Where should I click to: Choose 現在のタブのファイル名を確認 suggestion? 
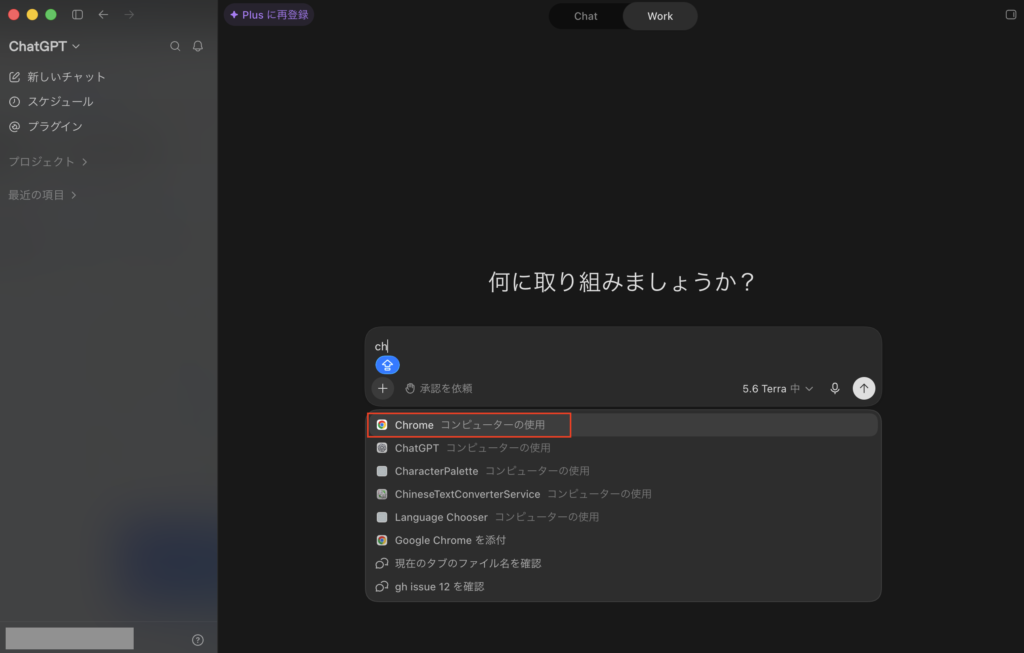click(623, 564)
